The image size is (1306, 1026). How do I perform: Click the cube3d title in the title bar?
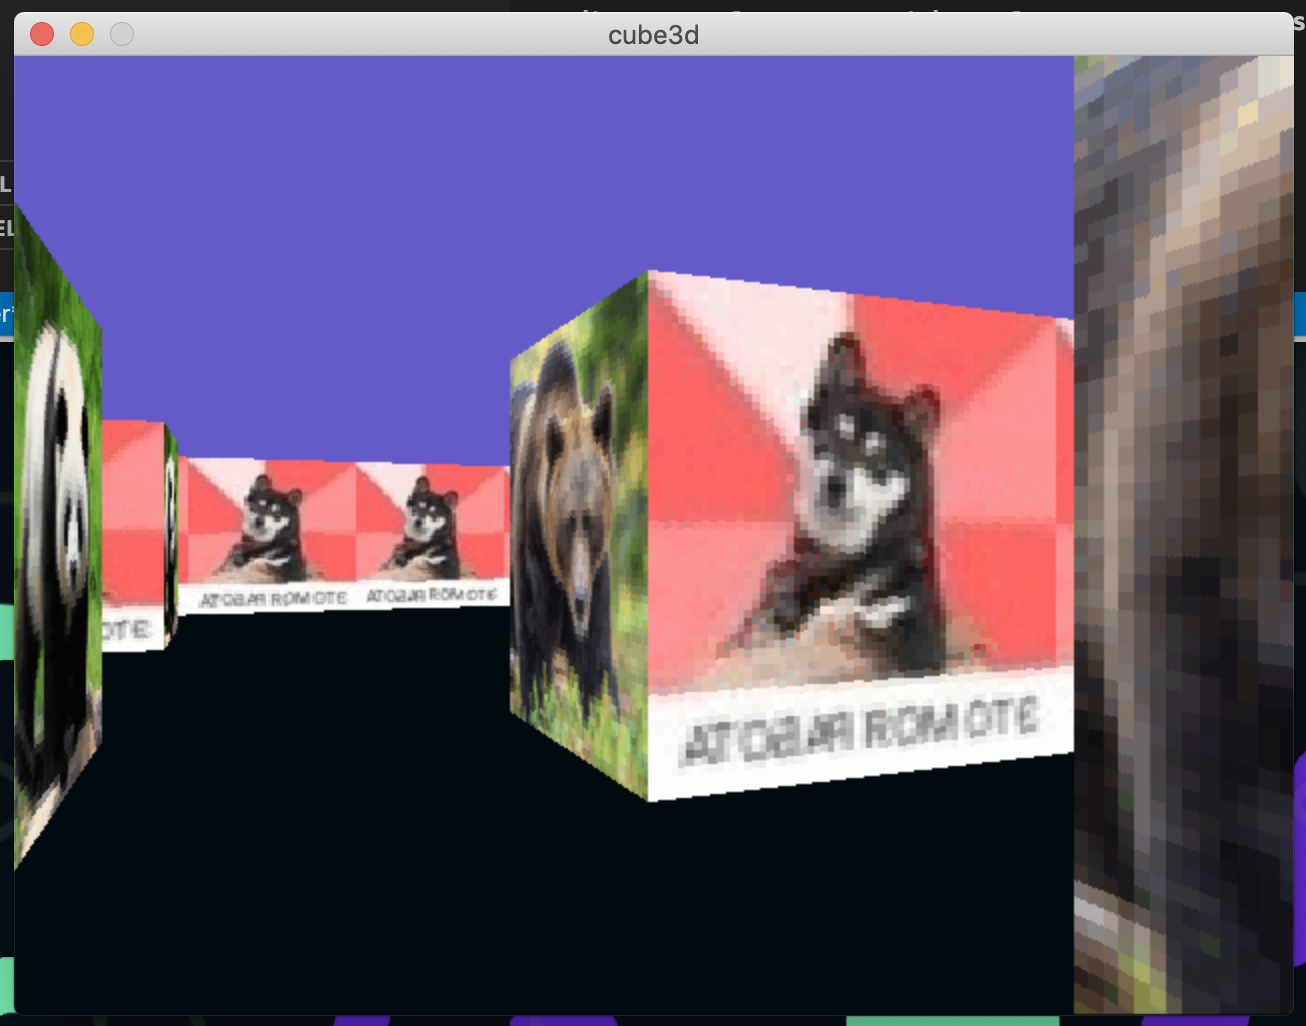pos(653,35)
